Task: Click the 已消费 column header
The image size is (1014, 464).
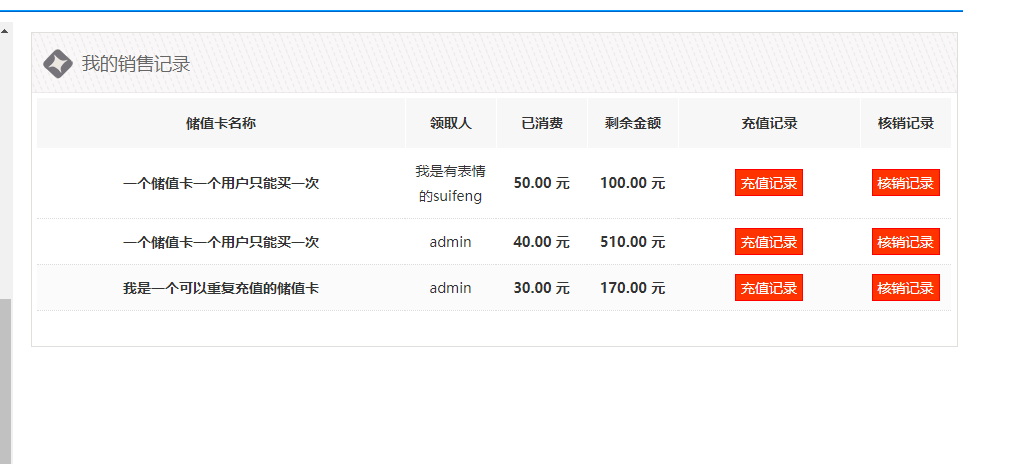Action: point(541,124)
